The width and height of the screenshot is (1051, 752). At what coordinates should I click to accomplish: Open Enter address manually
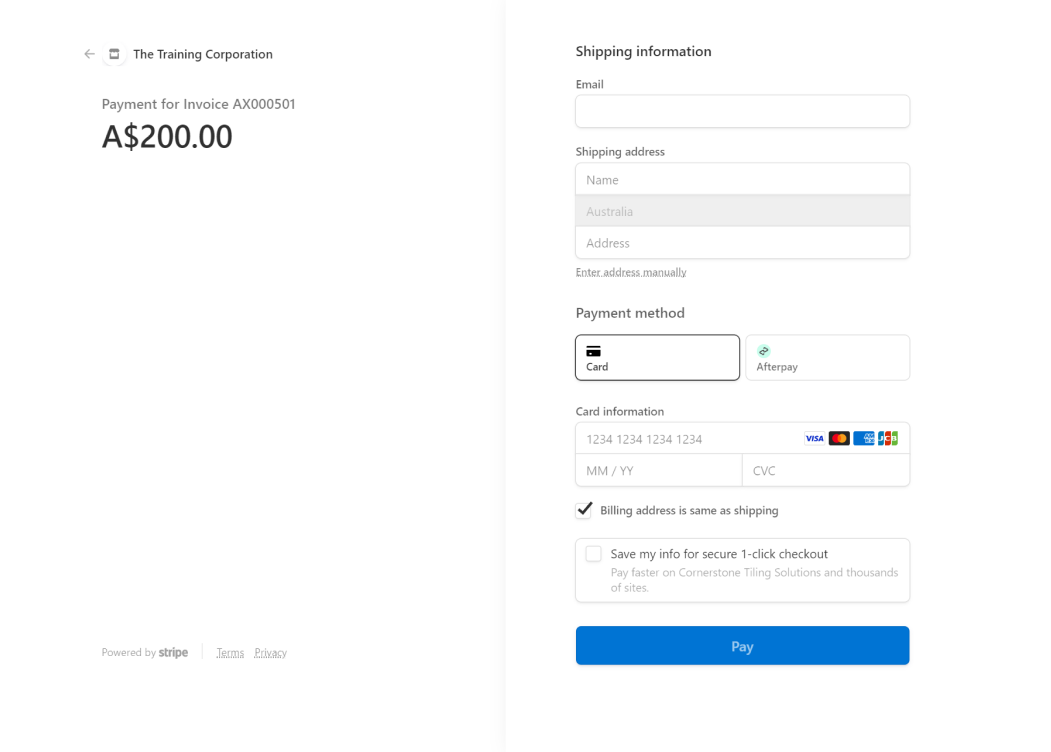click(631, 271)
